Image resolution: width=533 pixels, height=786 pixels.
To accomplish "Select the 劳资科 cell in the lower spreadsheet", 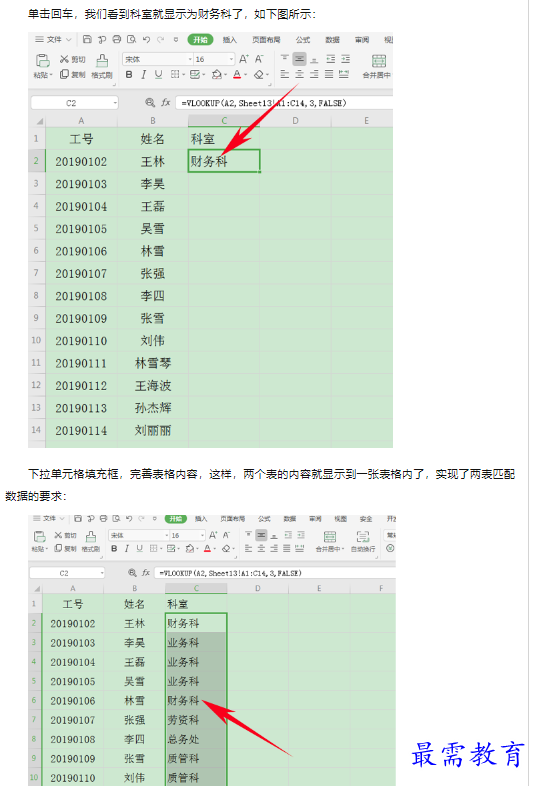I will click(196, 720).
